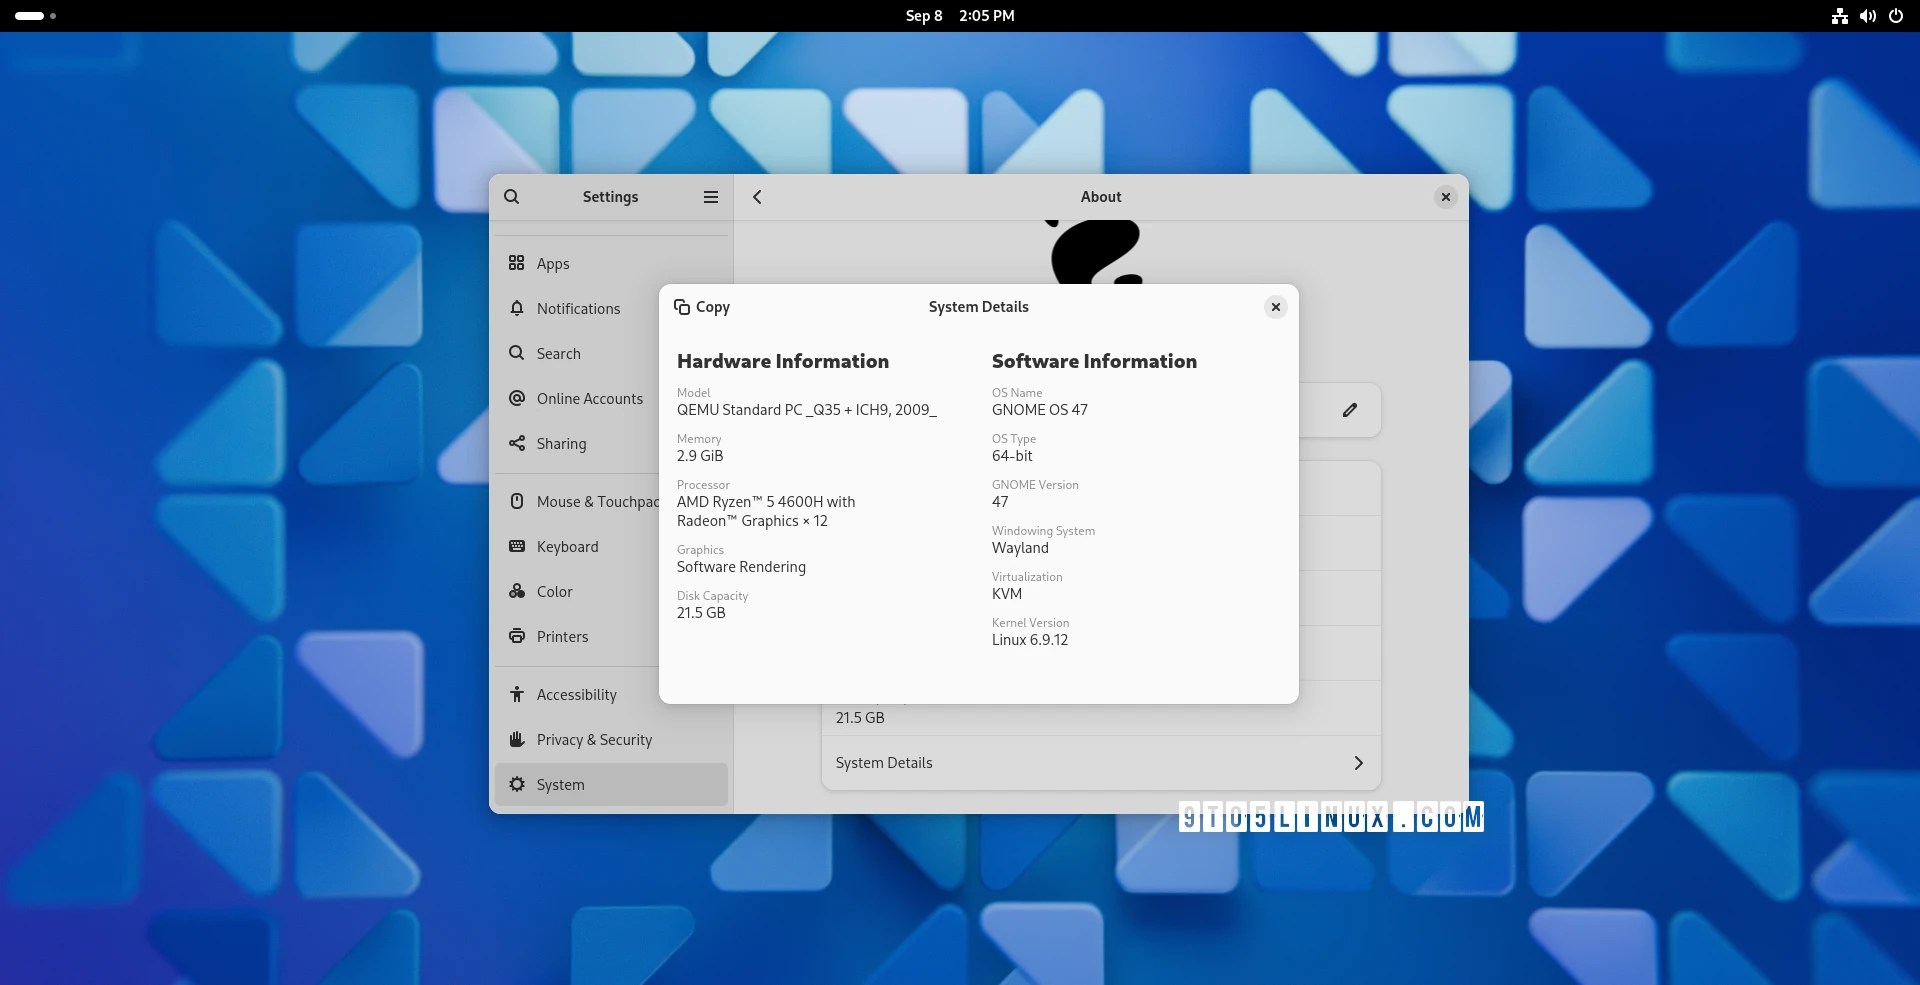Click the Mouse & Touchpad icon

pyautogui.click(x=516, y=501)
